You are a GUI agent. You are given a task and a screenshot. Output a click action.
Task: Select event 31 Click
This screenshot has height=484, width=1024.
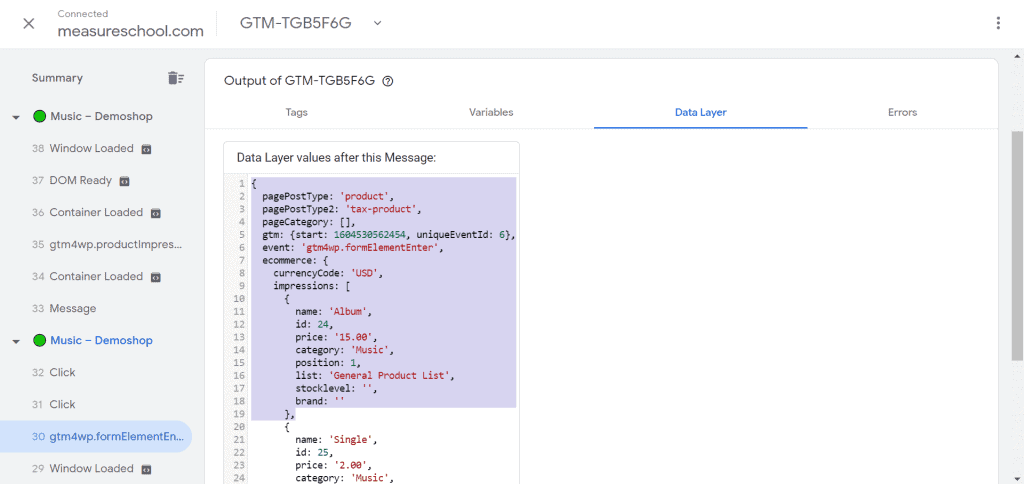click(54, 404)
